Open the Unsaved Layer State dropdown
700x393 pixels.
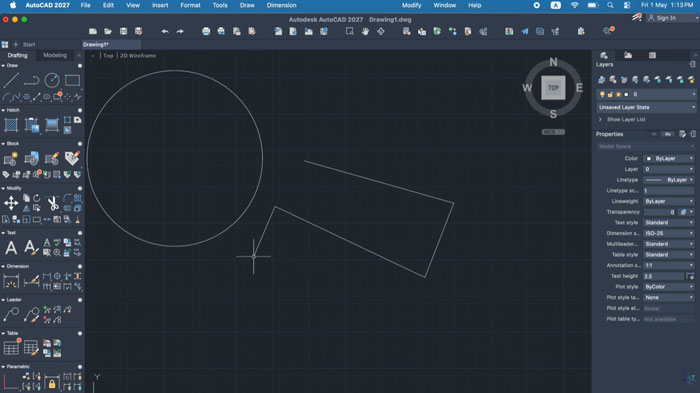coord(646,107)
